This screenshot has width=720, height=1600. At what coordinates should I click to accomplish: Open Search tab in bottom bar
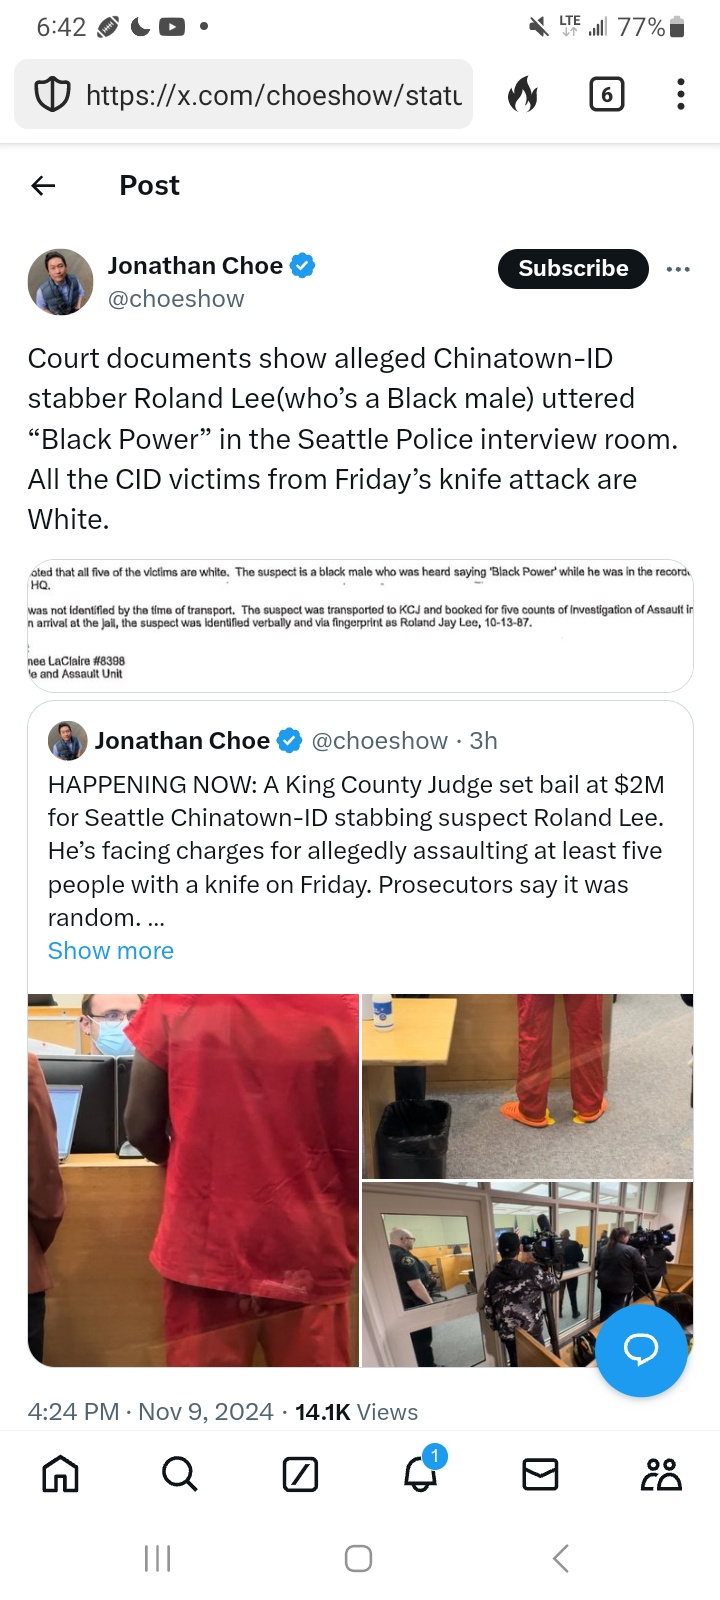(x=180, y=1474)
